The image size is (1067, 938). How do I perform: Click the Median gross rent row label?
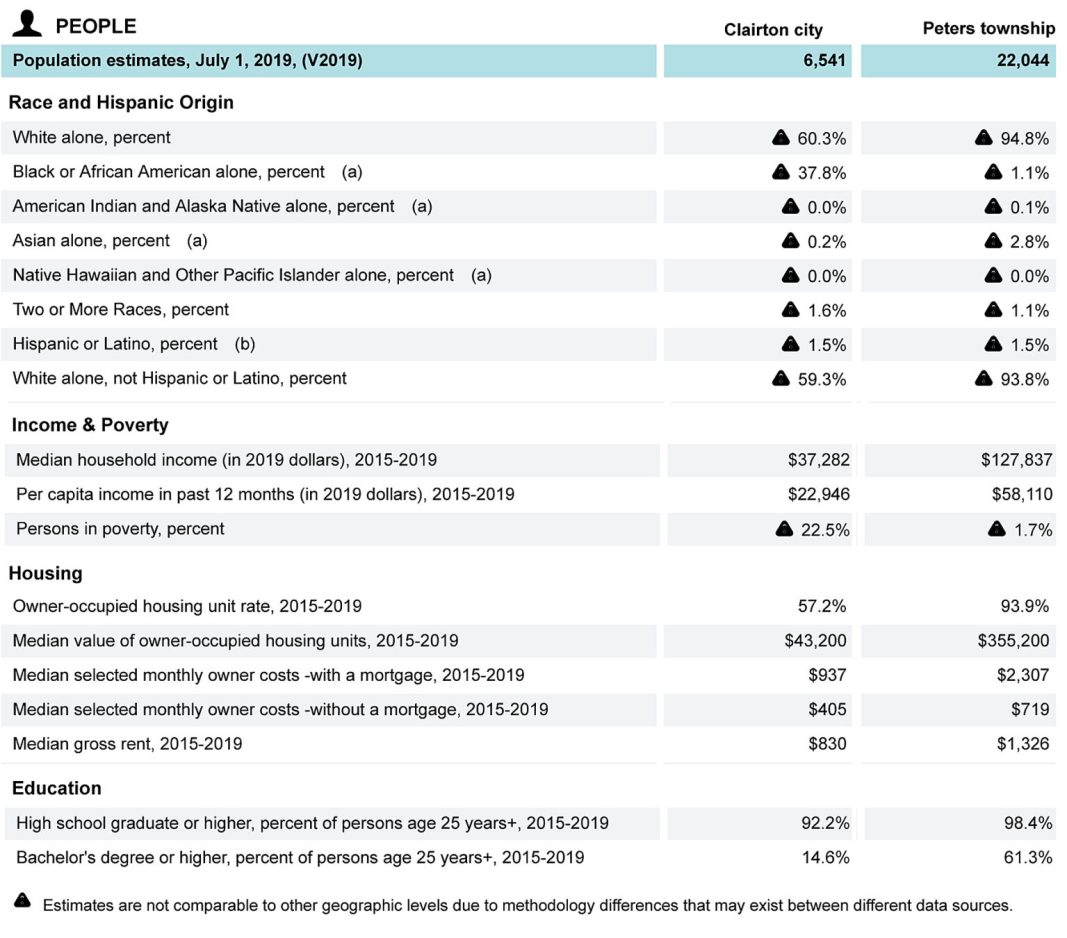point(127,743)
